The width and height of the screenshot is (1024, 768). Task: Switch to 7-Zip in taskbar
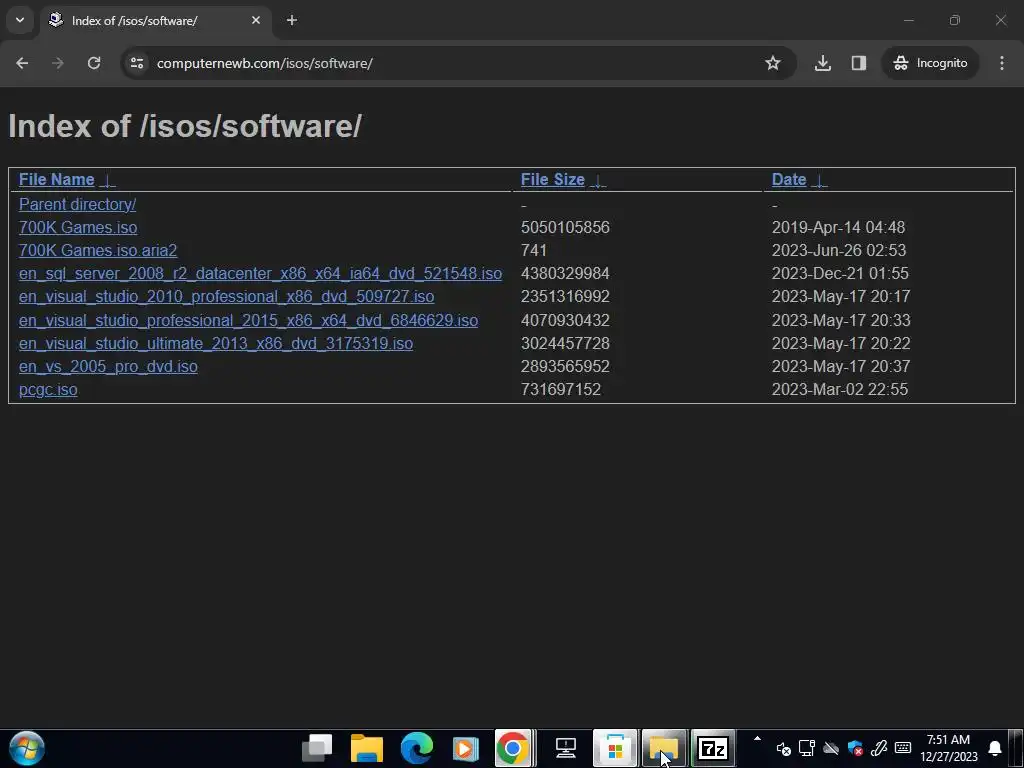(x=713, y=748)
